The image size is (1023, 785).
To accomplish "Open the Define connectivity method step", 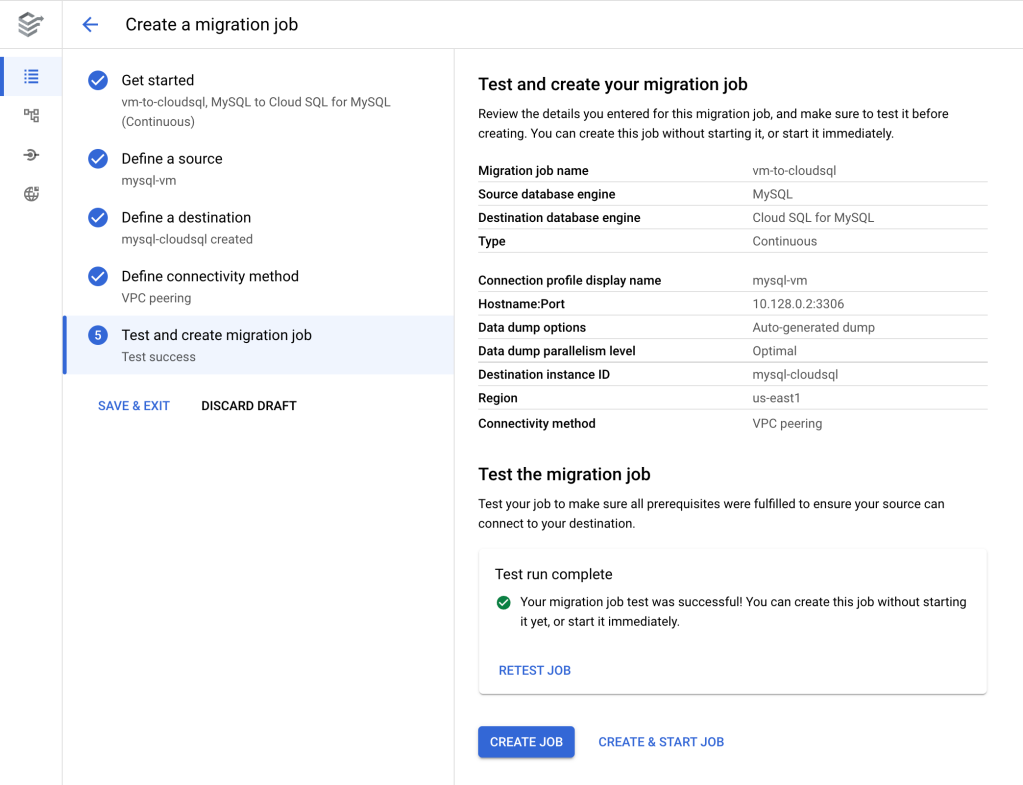I will pyautogui.click(x=210, y=277).
